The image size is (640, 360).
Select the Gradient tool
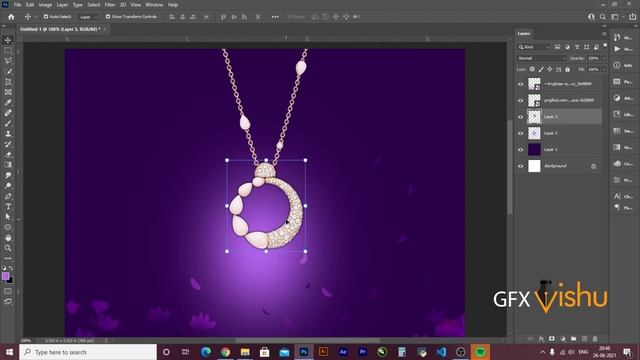[x=8, y=165]
